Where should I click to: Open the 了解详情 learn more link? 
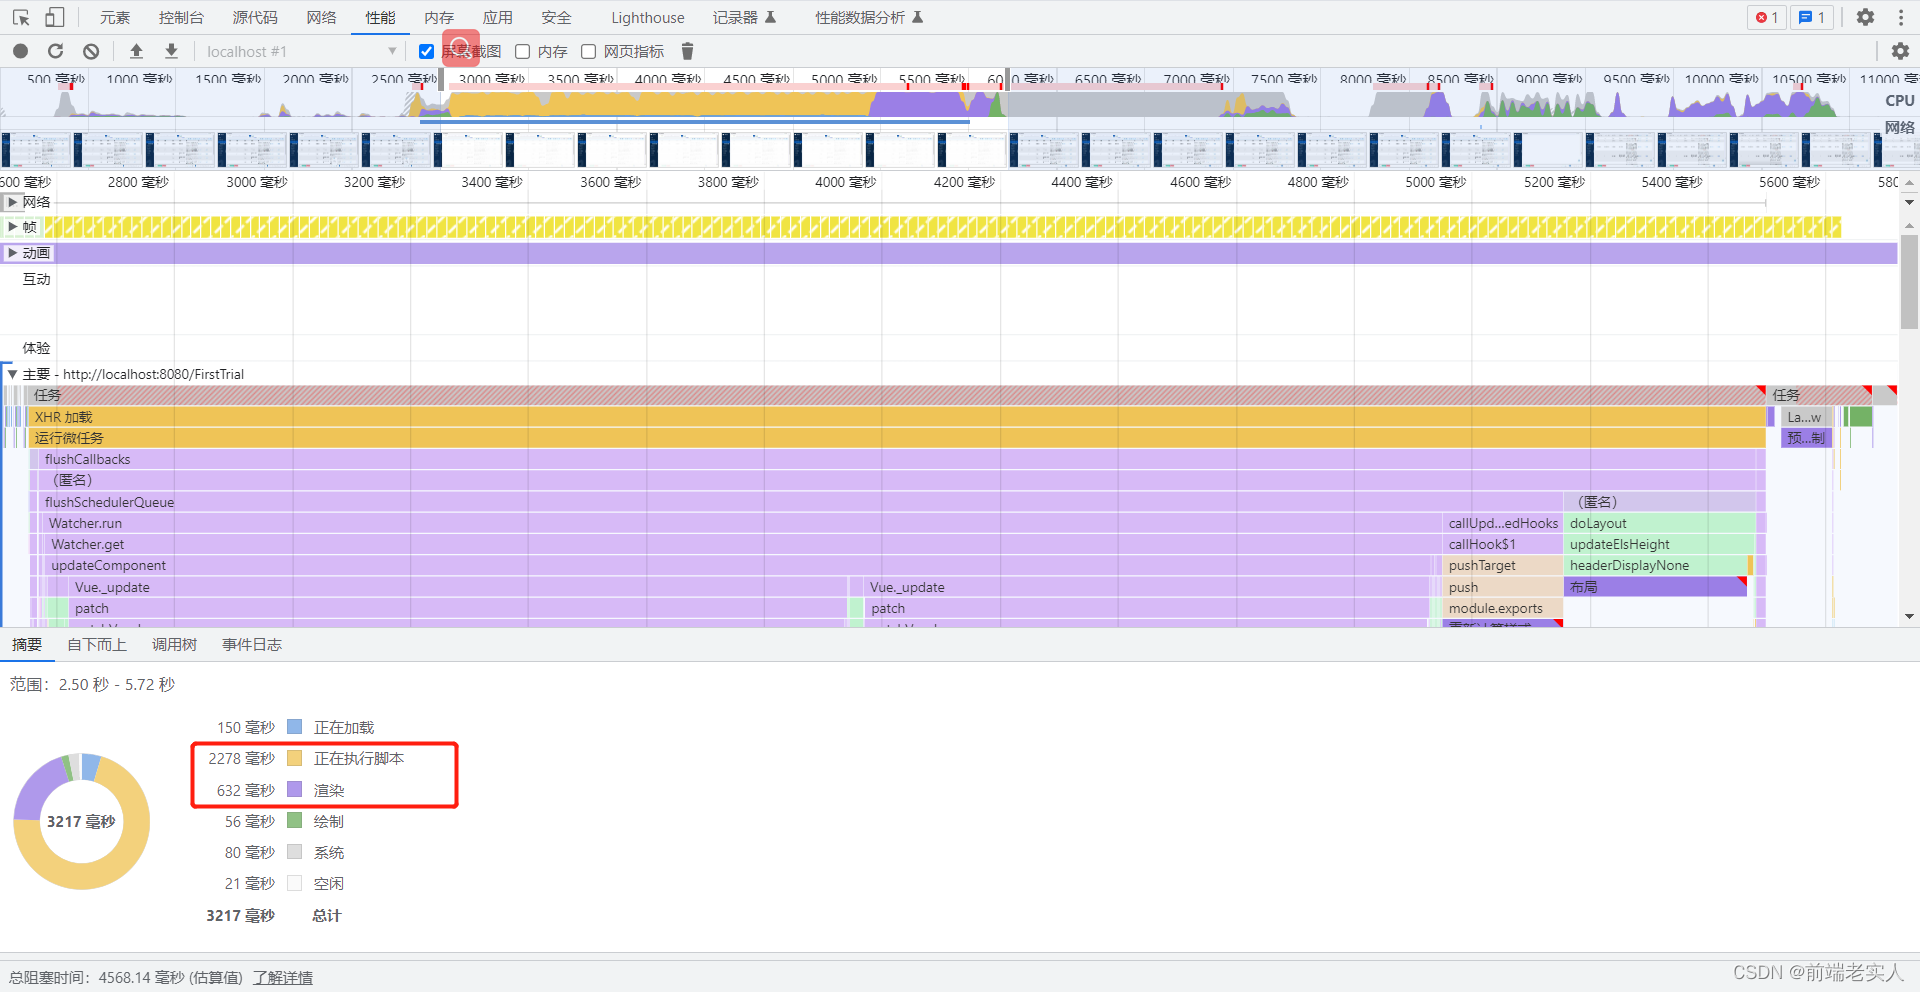(283, 977)
